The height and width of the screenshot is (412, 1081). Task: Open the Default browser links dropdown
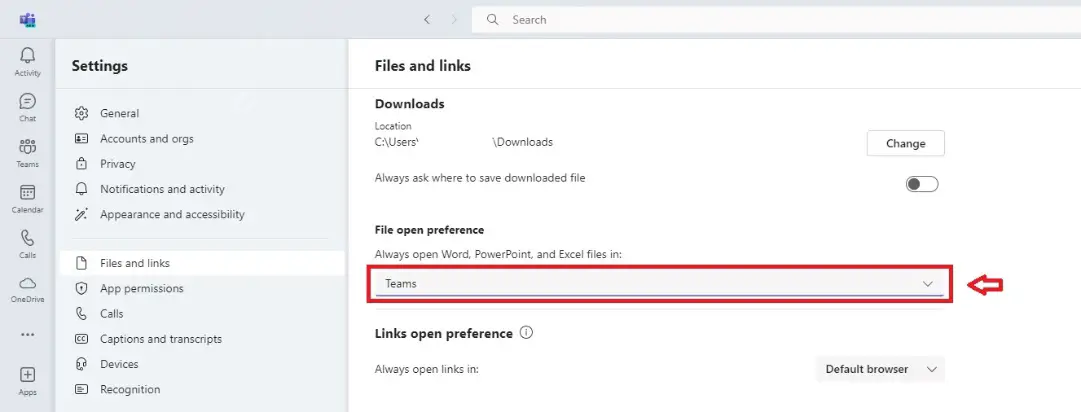(x=880, y=369)
